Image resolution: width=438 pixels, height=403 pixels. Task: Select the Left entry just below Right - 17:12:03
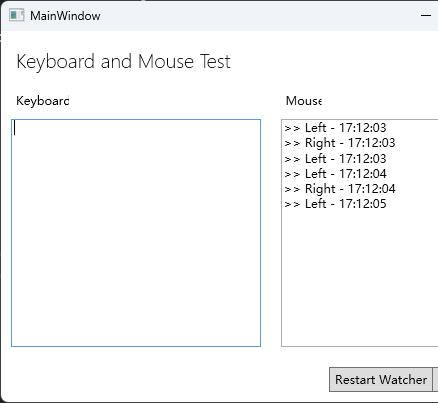(335, 159)
